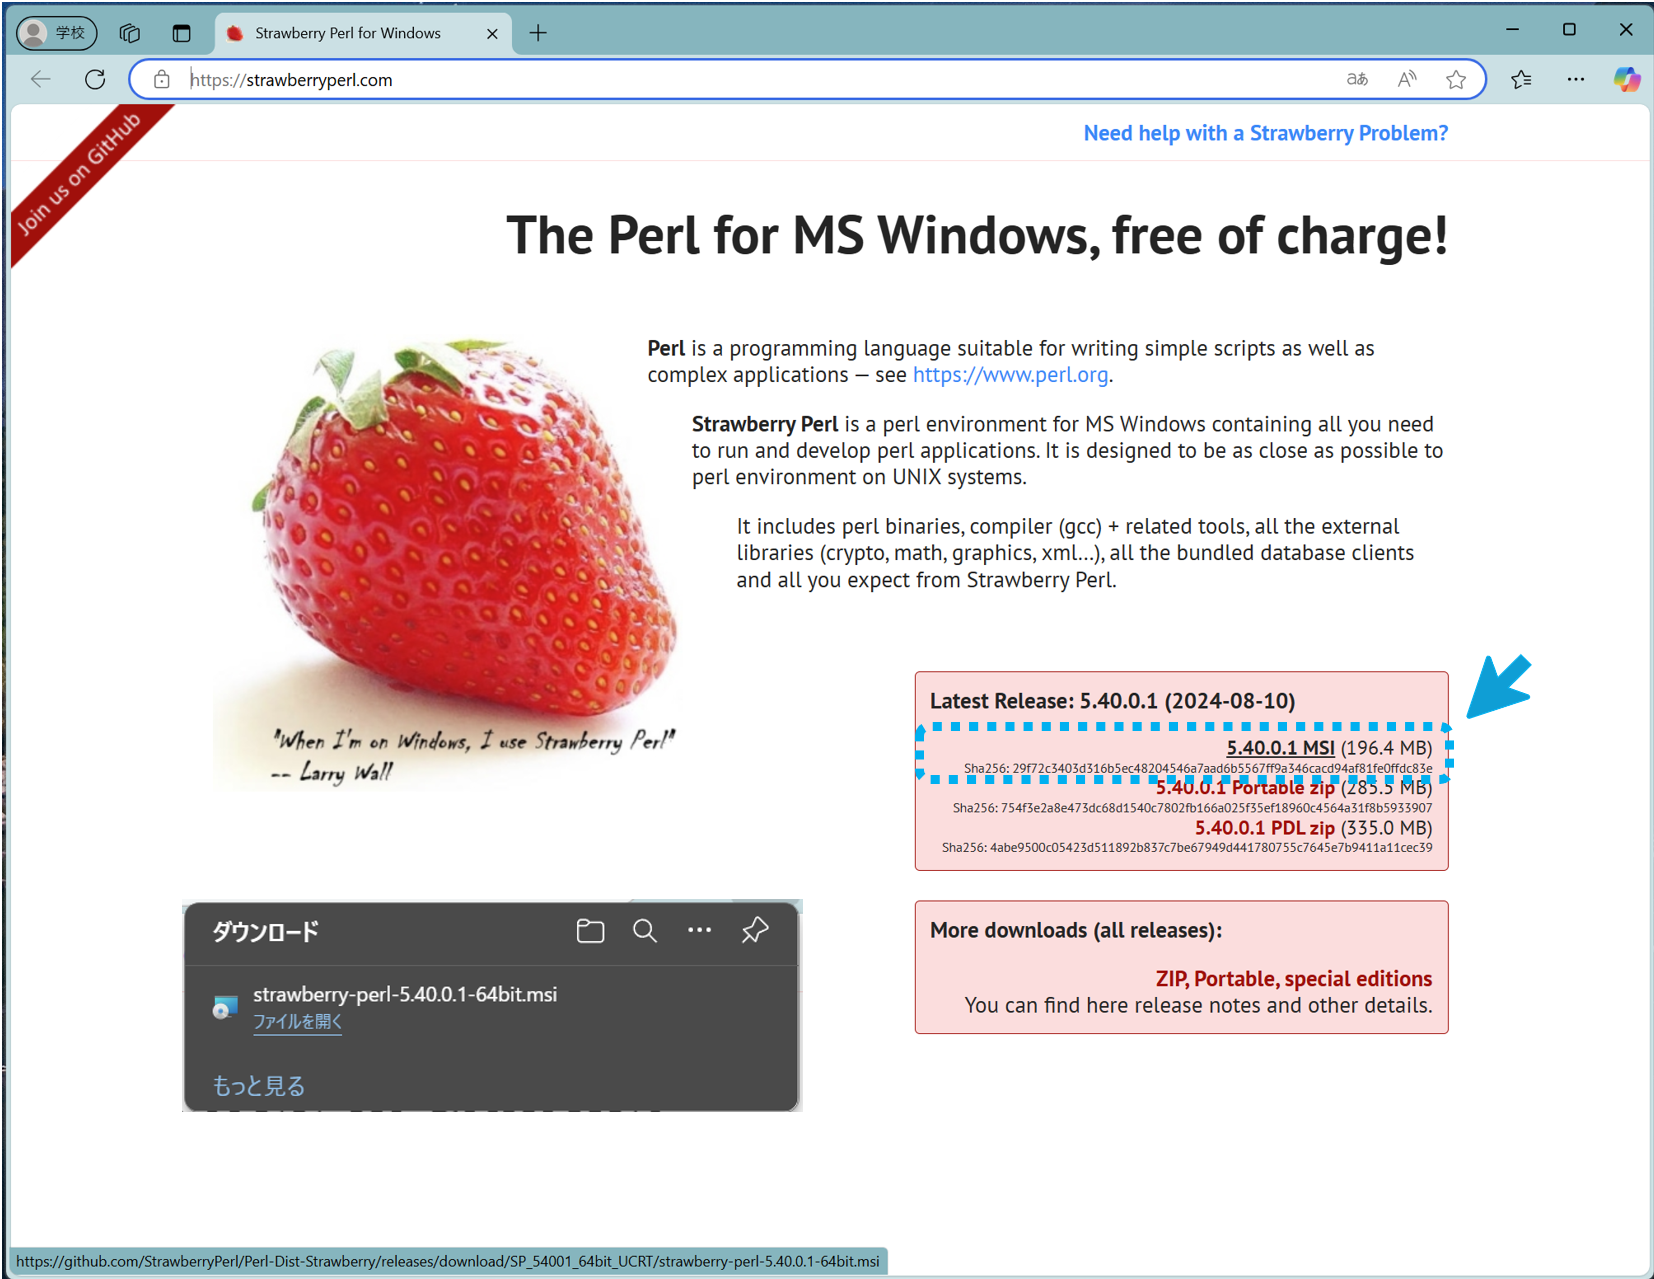Open the browser settings menu
Screen dimensions: 1654x1279
click(1576, 79)
